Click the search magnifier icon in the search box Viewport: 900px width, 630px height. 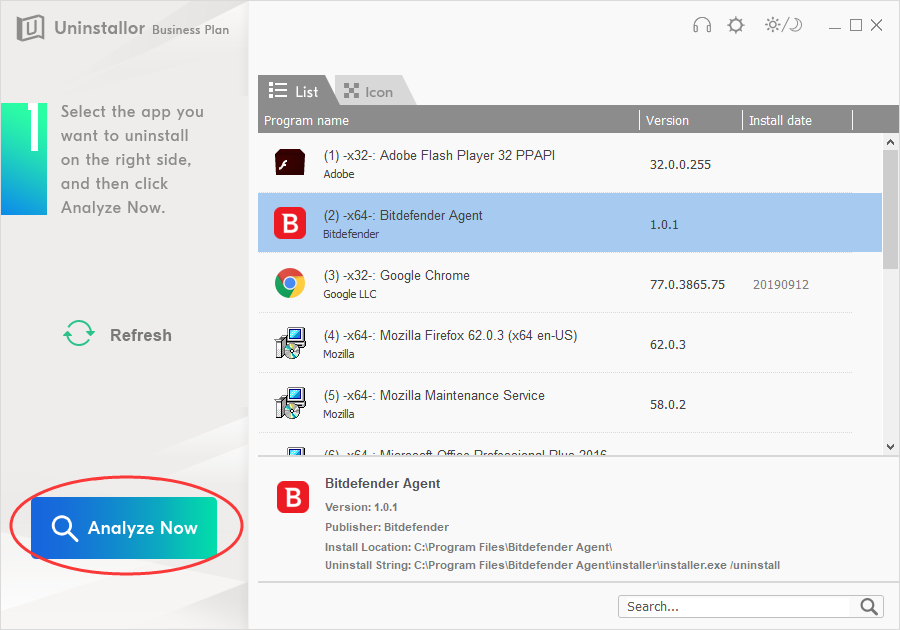coord(868,606)
